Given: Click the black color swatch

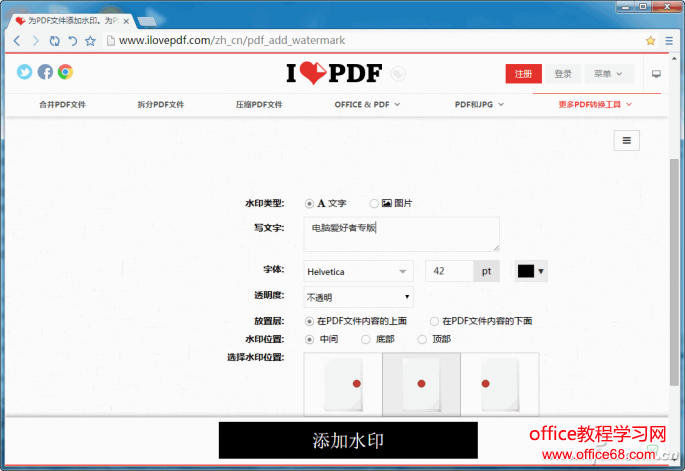Looking at the screenshot, I should point(526,271).
